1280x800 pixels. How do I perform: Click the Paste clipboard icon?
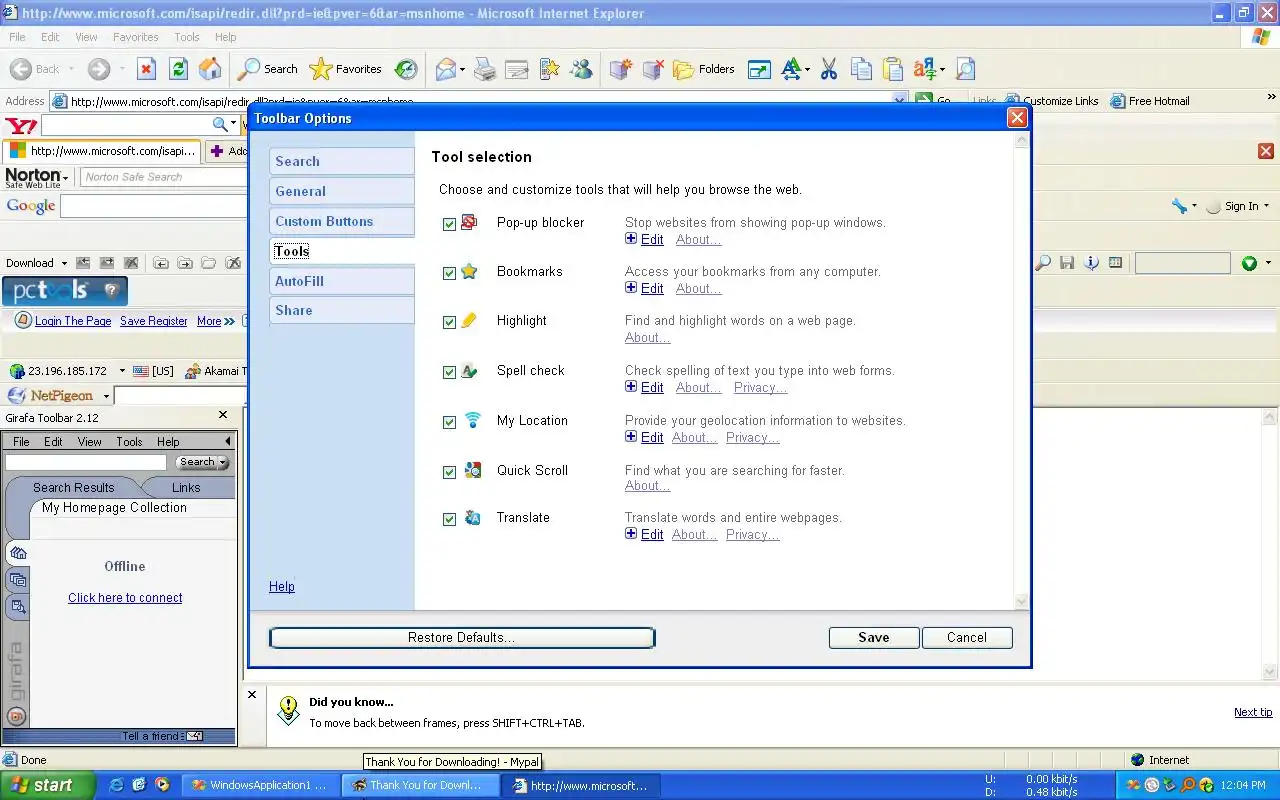893,69
